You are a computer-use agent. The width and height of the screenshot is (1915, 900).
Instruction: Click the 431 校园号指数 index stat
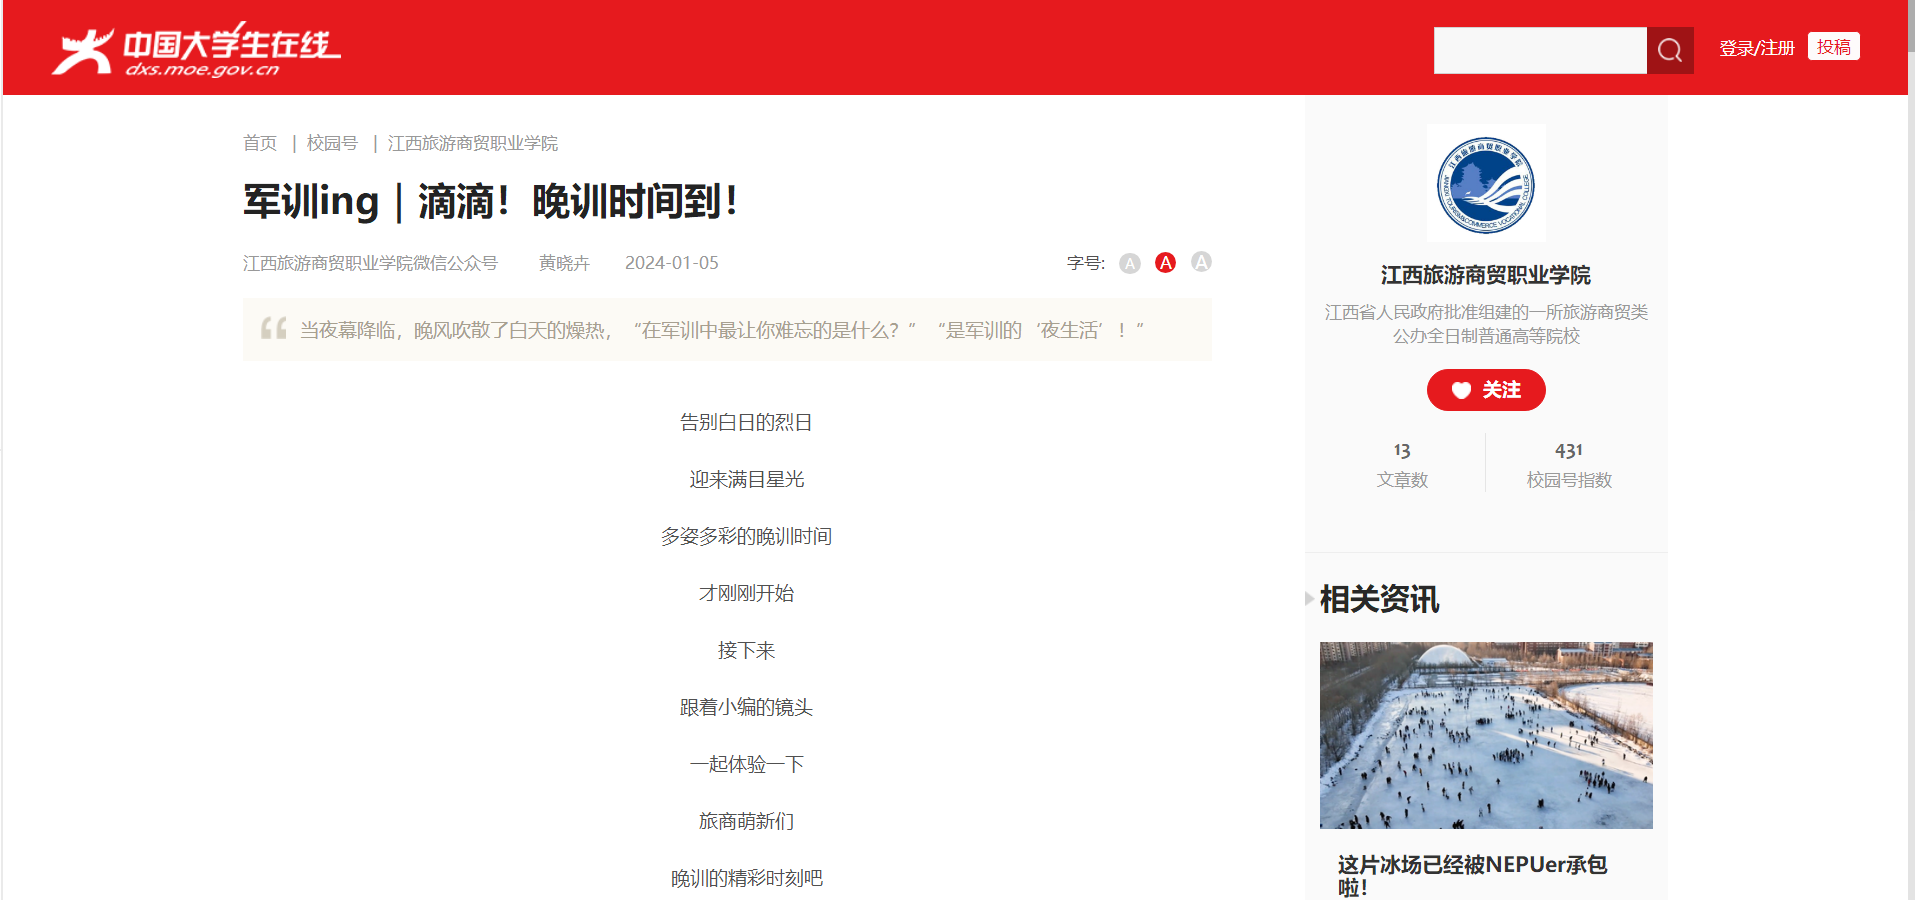click(1568, 465)
